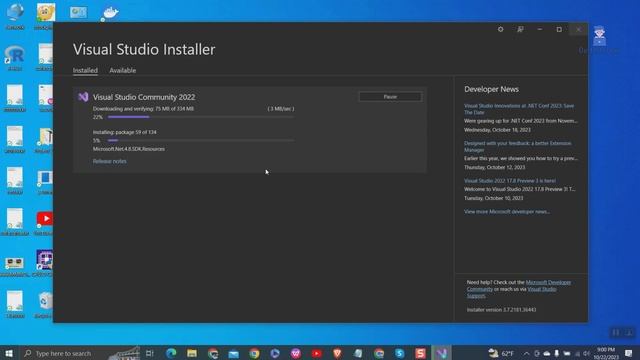640x360 pixels.
Task: Click the 'Wednesday, October 18, 2023' date text
Action: click(497, 130)
